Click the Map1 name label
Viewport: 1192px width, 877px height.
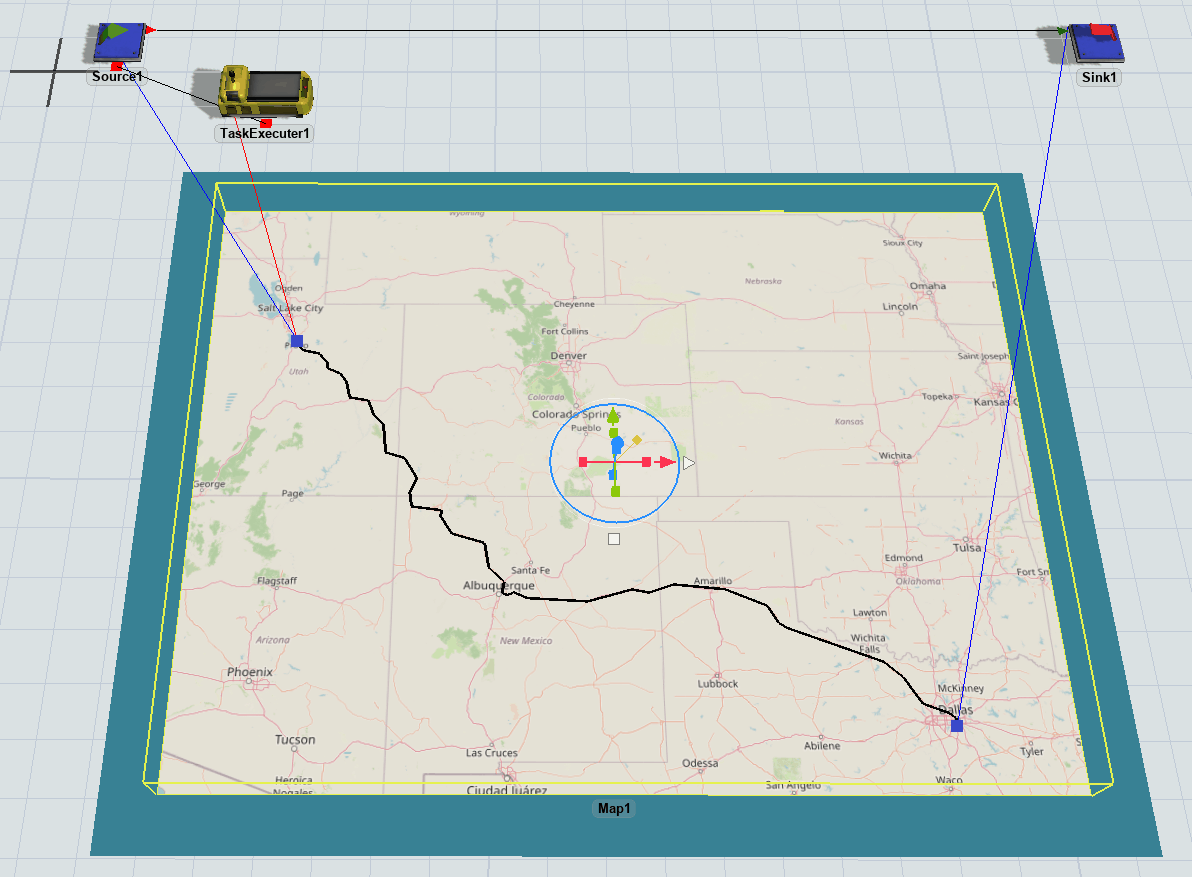point(612,809)
